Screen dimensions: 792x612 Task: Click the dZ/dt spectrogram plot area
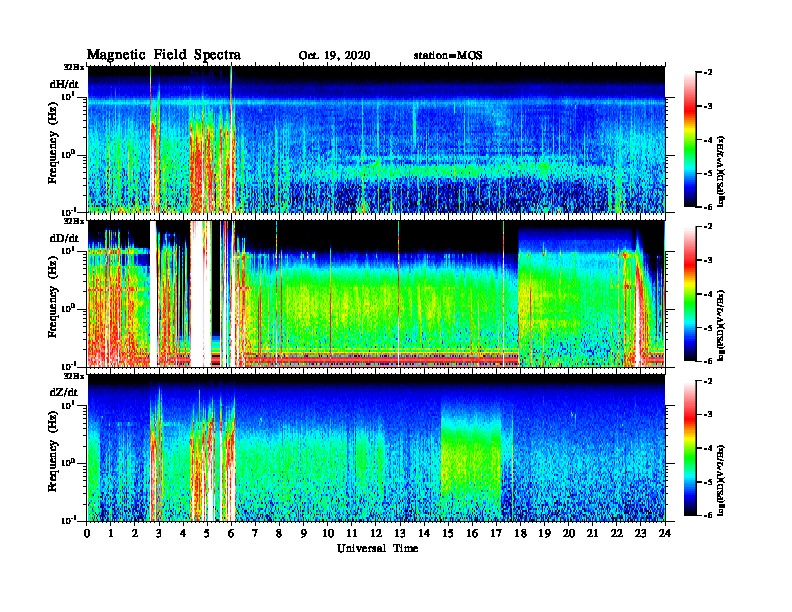pyautogui.click(x=376, y=448)
